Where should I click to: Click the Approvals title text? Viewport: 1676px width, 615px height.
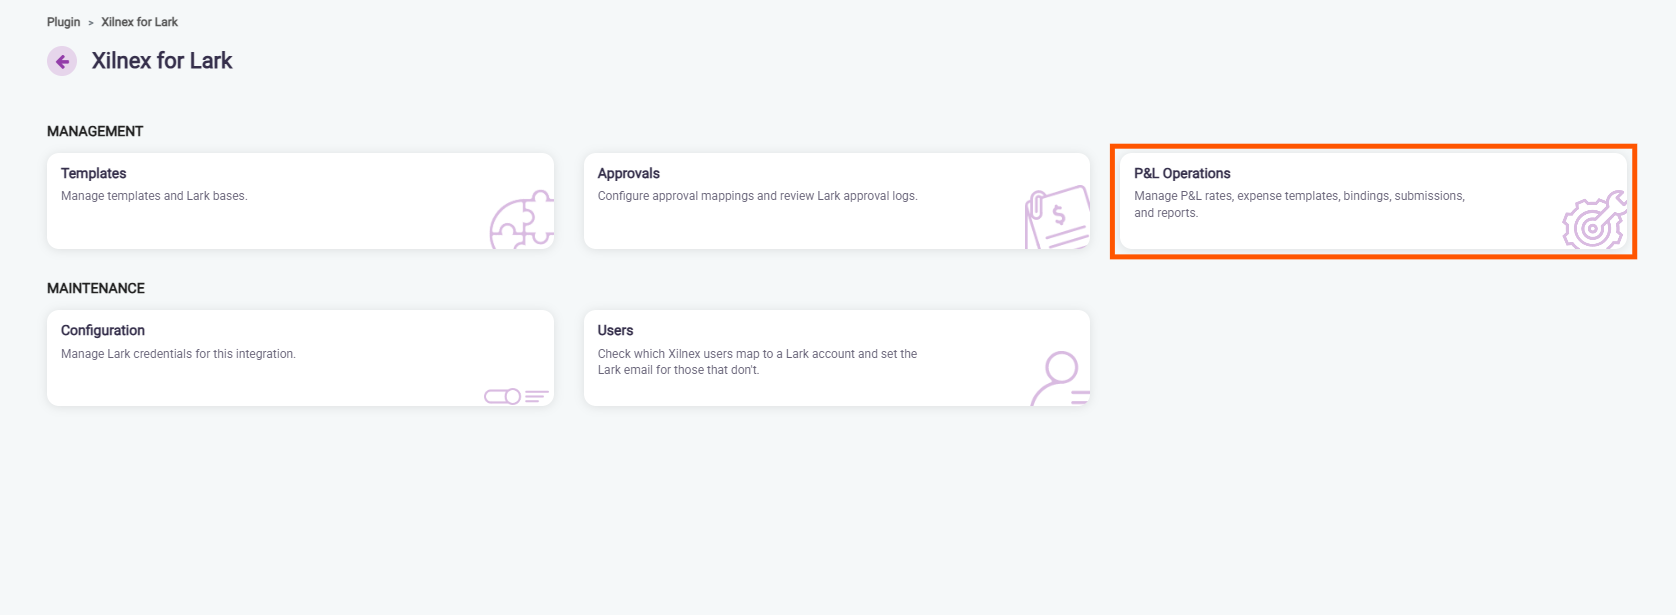point(629,173)
